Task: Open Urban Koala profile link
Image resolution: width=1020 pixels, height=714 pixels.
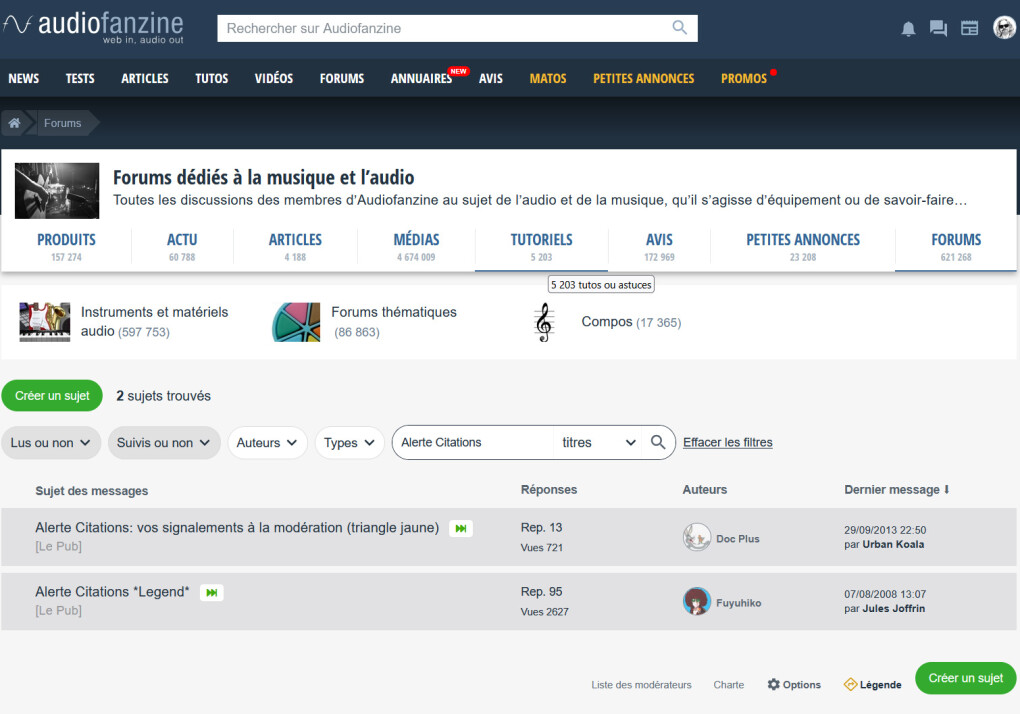Action: click(893, 544)
